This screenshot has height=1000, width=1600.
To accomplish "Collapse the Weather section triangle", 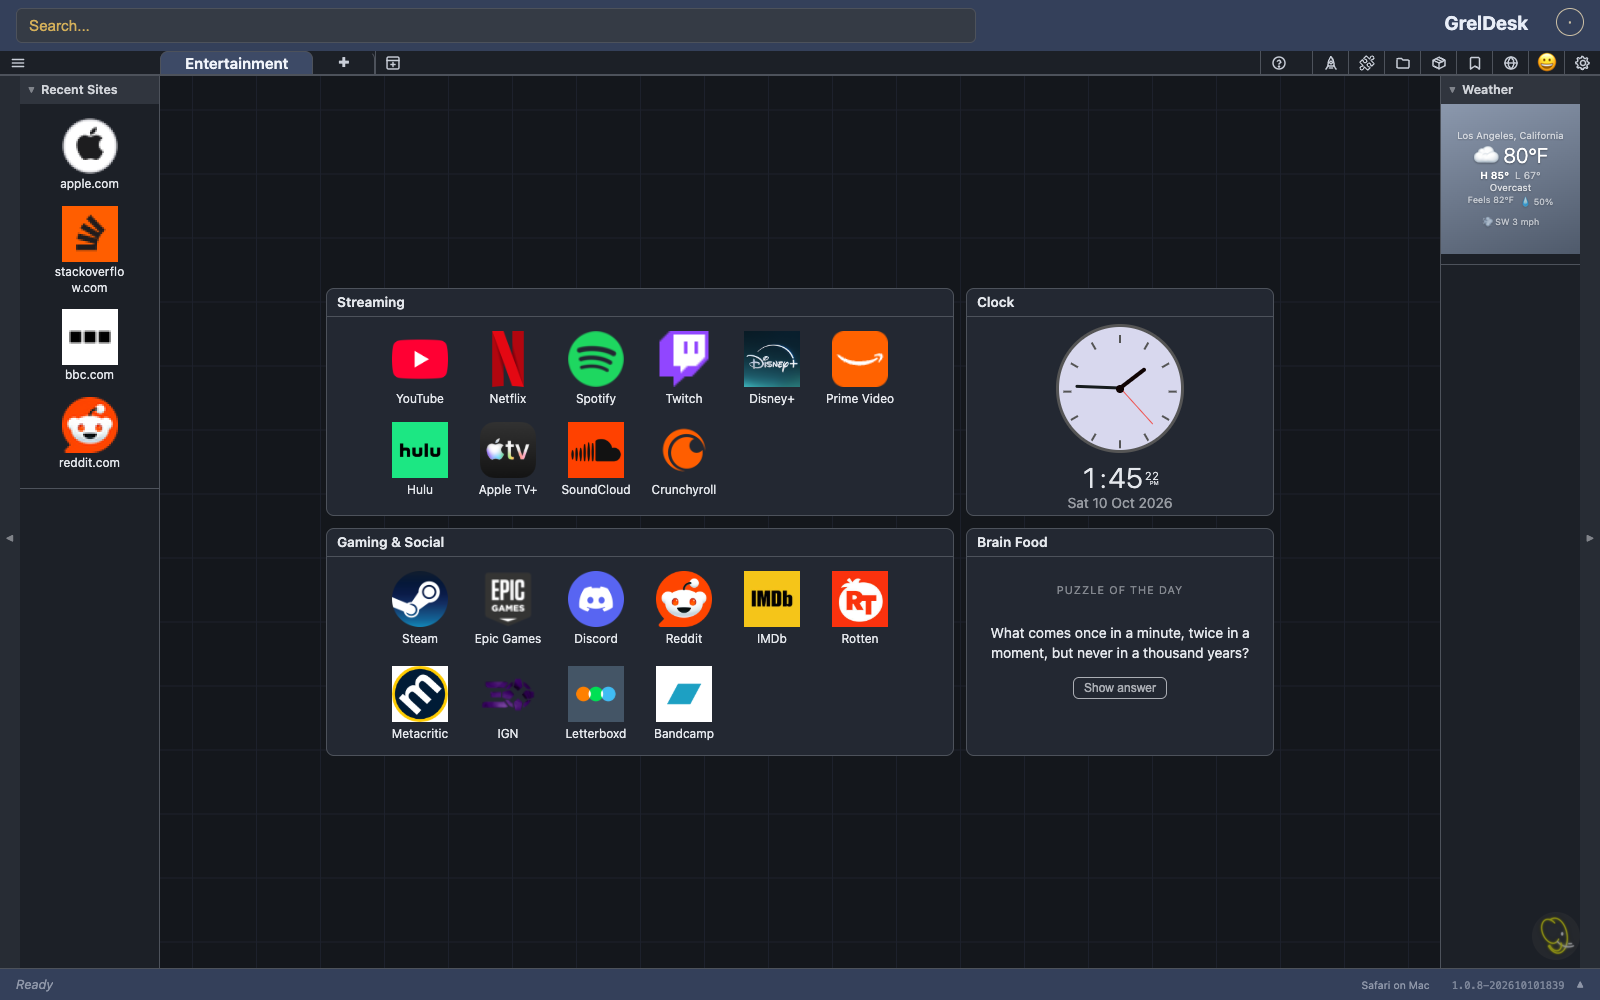I will pyautogui.click(x=1452, y=90).
